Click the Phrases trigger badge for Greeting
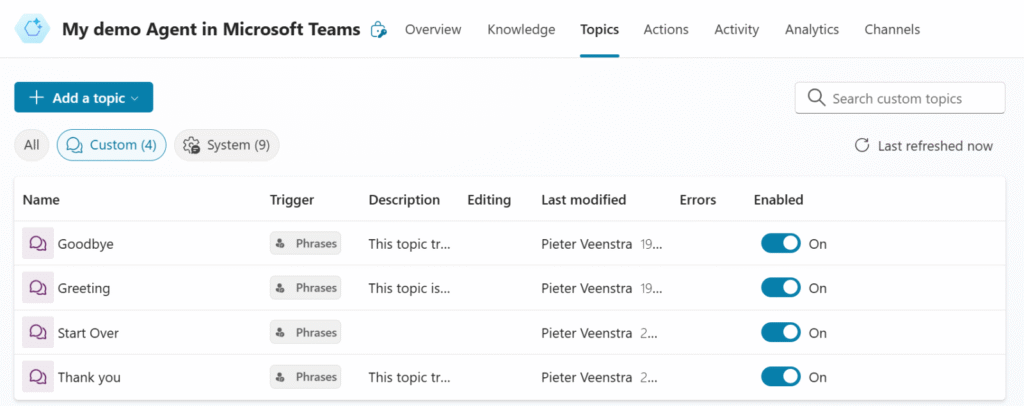 306,288
